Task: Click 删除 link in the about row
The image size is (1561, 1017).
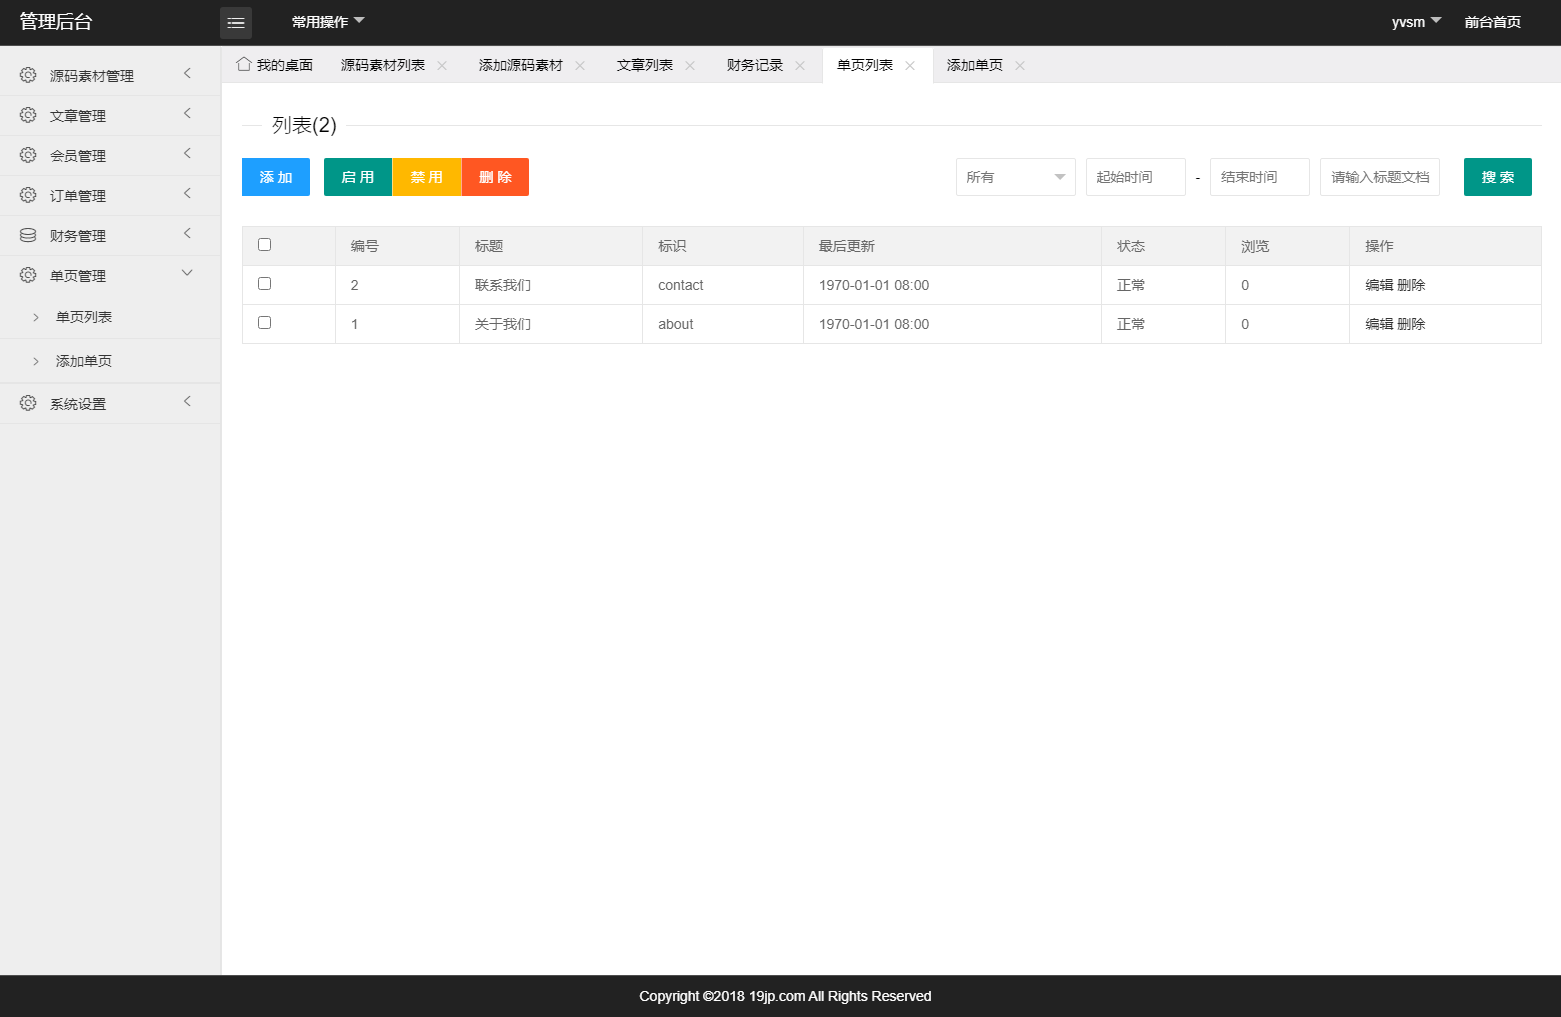Action: 1411,324
